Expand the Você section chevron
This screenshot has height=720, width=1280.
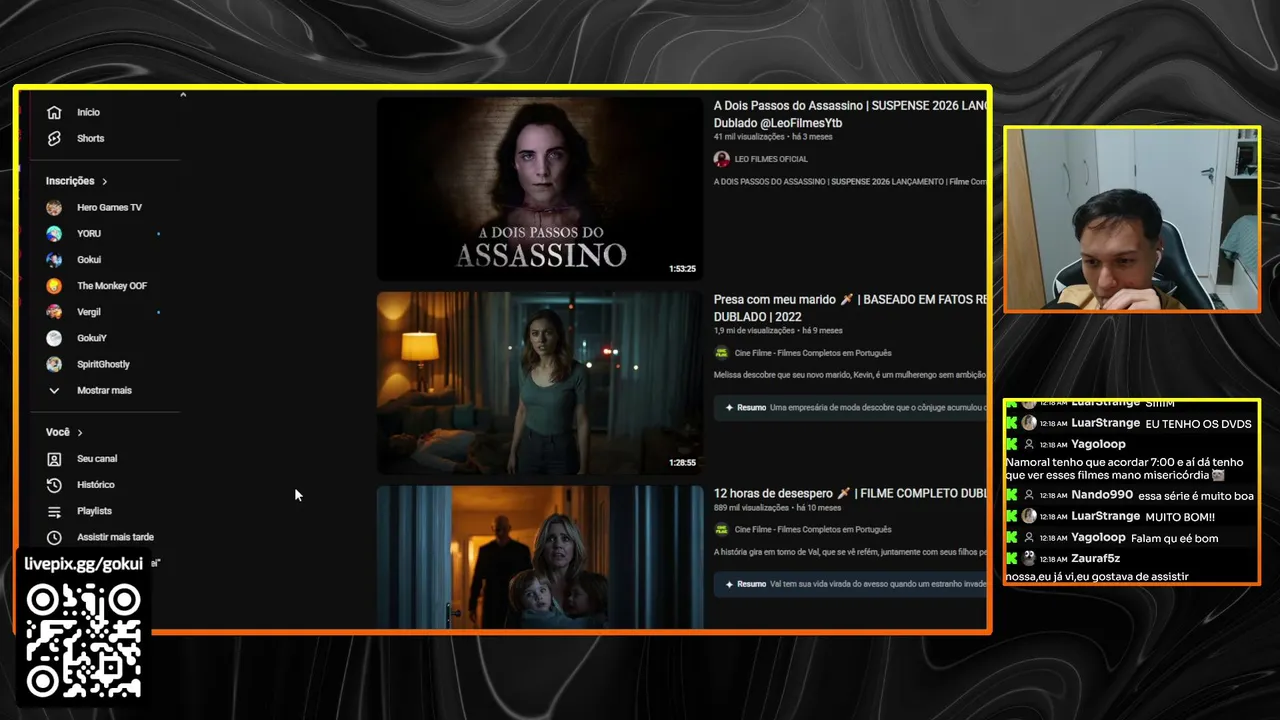[80, 432]
